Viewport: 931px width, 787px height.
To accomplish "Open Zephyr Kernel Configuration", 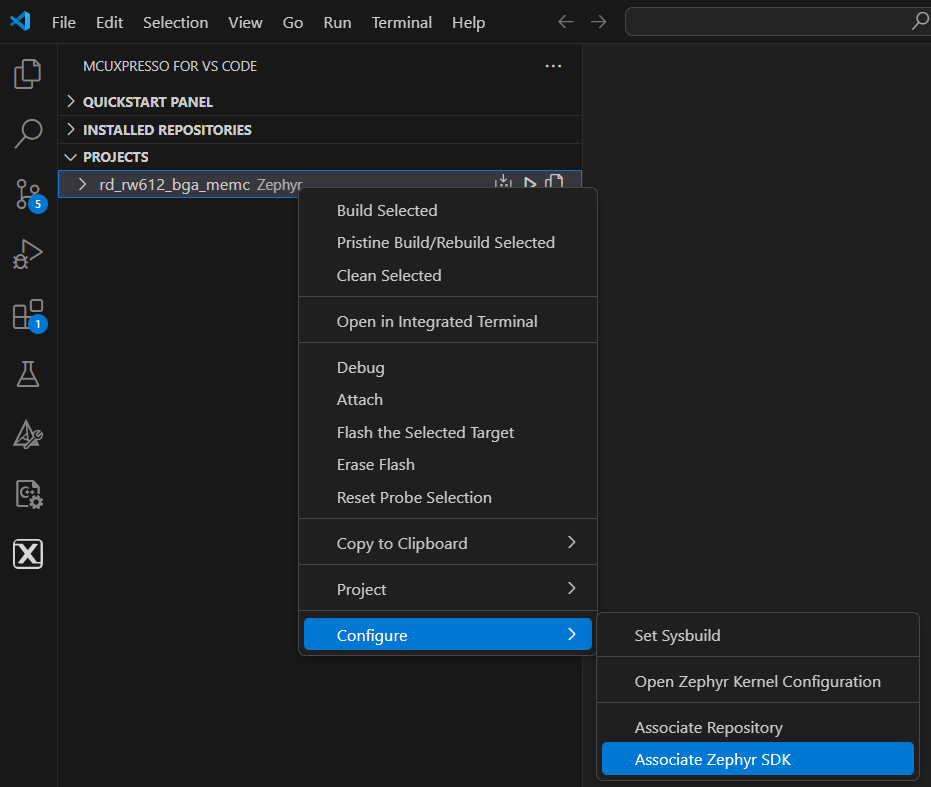I will tap(755, 680).
